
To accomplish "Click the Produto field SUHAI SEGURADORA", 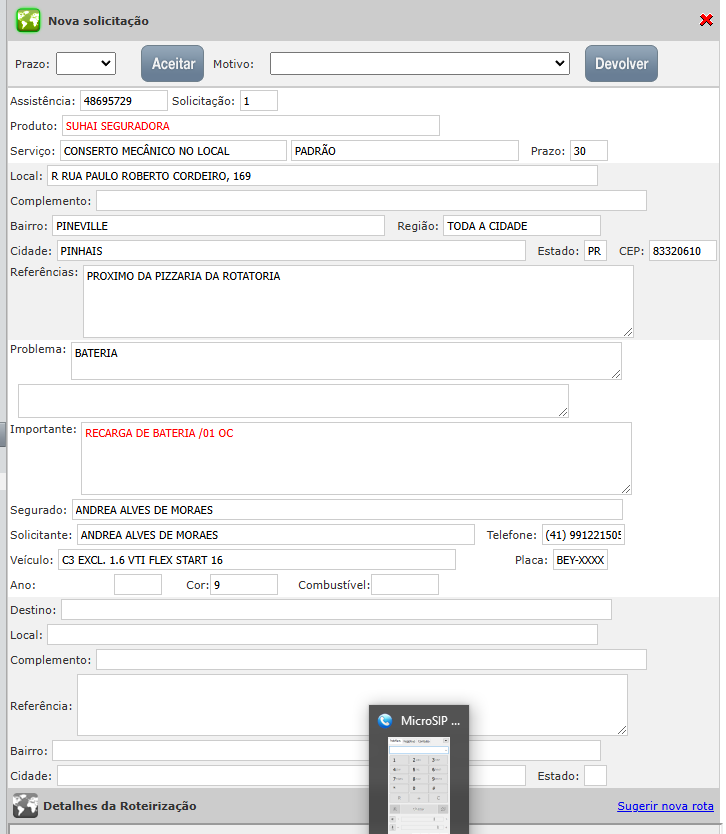I will 251,126.
